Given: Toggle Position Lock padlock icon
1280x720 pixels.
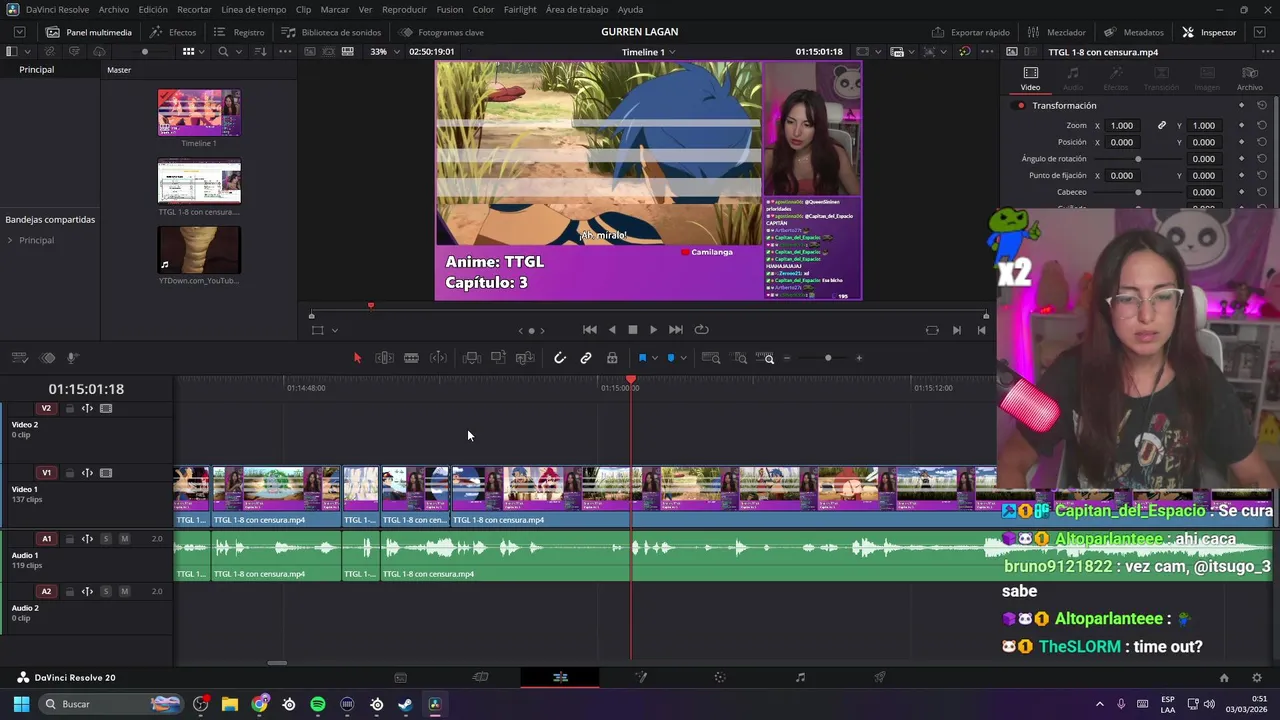Looking at the screenshot, I should [612, 358].
